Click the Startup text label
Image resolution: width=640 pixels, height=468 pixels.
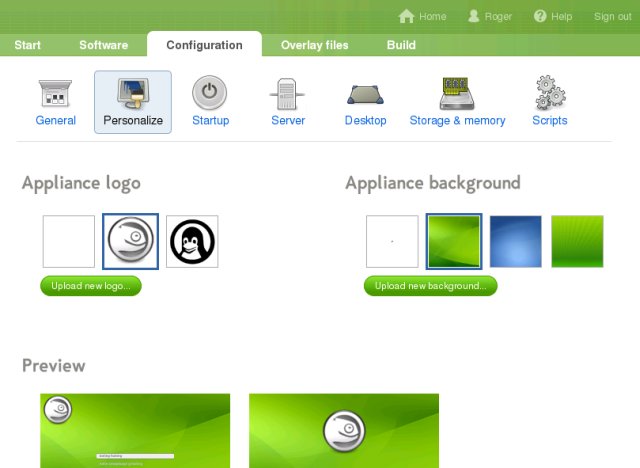[211, 120]
